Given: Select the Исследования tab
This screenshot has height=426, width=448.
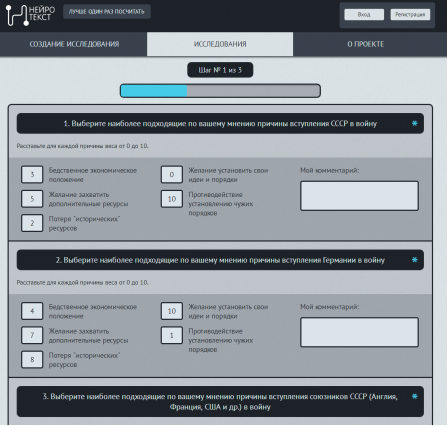Looking at the screenshot, I should (220, 44).
